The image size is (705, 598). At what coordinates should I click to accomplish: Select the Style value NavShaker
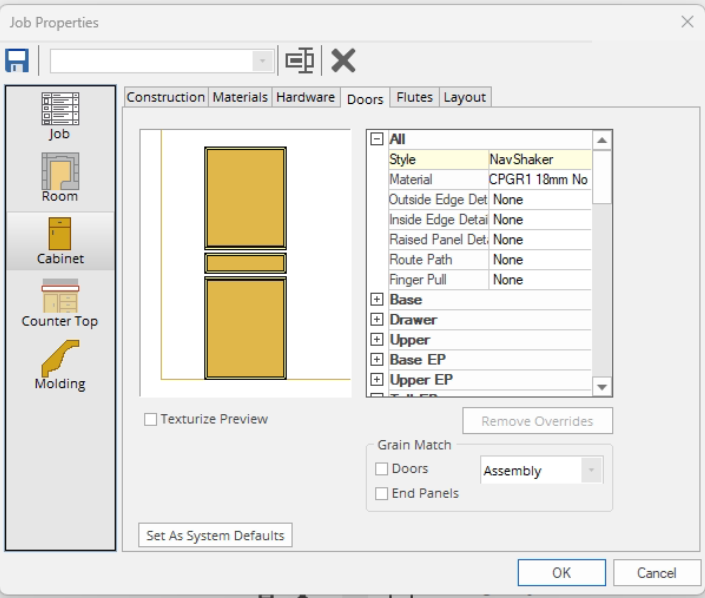pos(540,159)
